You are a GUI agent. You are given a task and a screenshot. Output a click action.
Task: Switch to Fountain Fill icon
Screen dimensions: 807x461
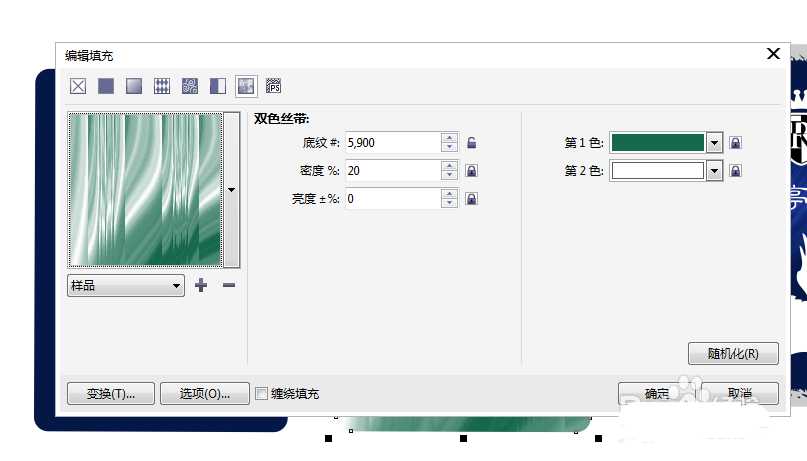(x=134, y=87)
